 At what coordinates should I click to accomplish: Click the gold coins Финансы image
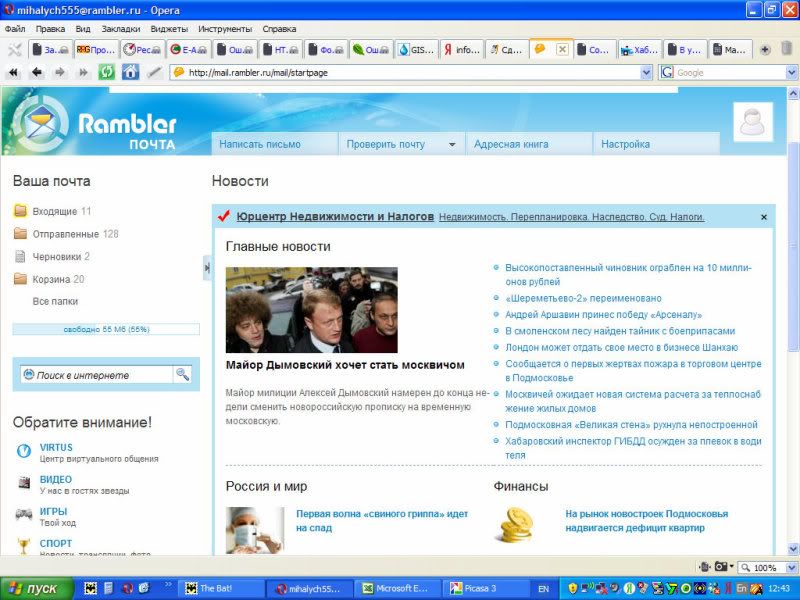[516, 525]
